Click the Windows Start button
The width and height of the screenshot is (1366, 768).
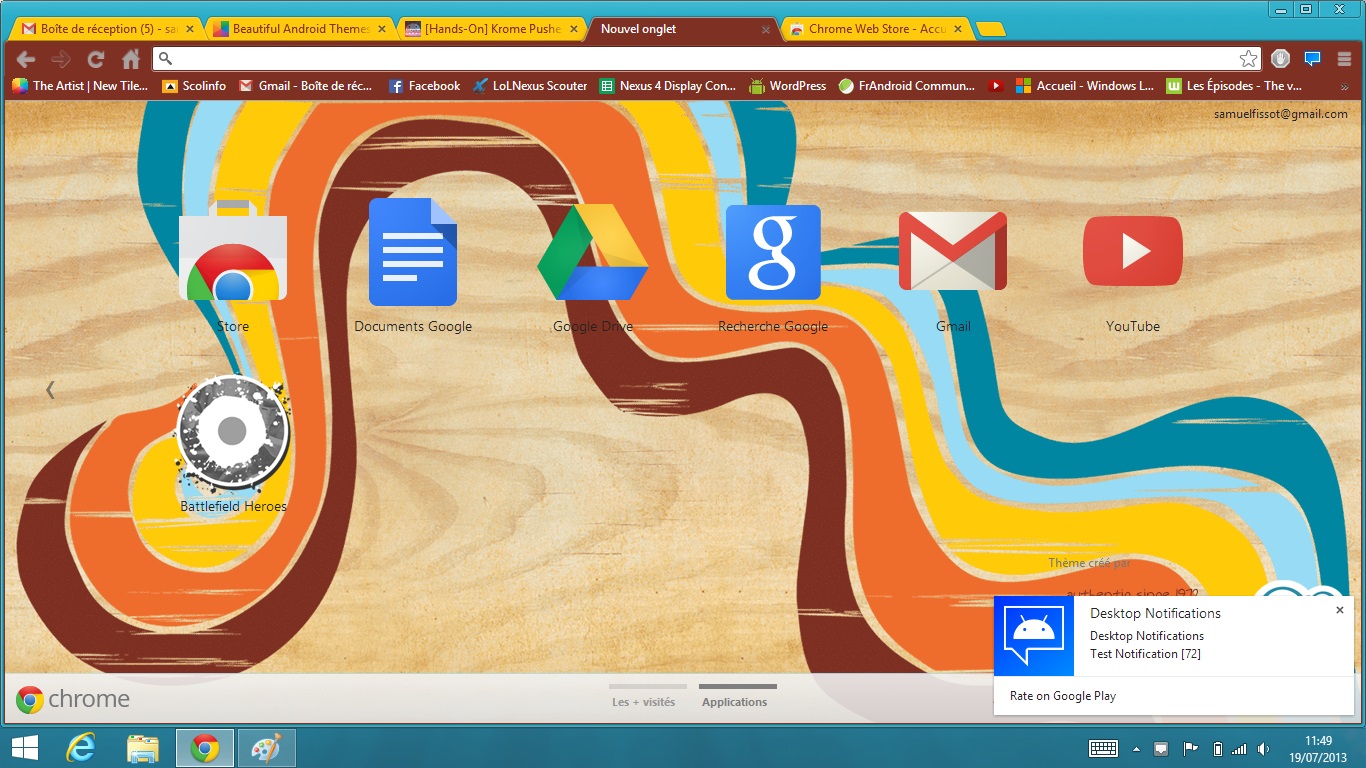pos(24,747)
